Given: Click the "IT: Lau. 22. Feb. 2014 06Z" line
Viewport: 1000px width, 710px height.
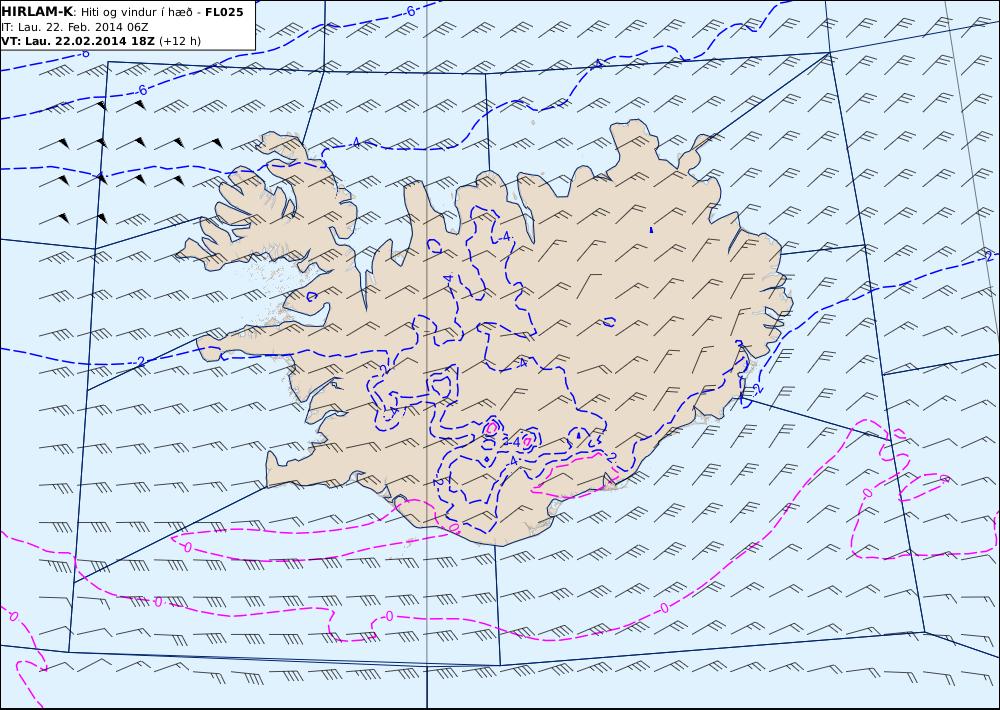Looking at the screenshot, I should pos(75,27).
